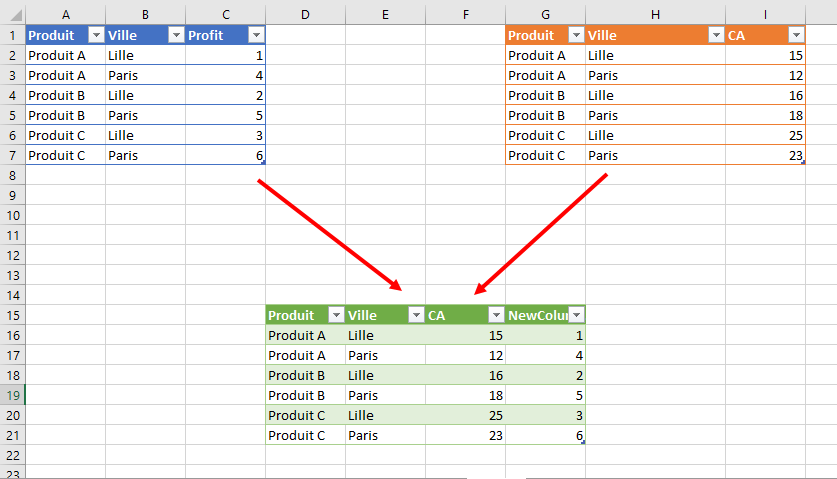Open the green table's Produit filter dropdown

(335, 315)
